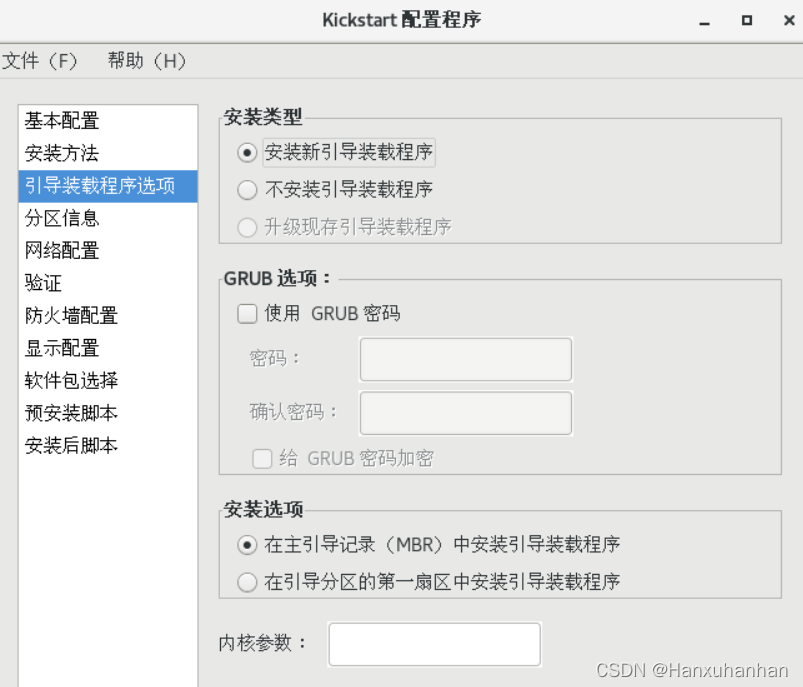Viewport: 803px width, 687px height.
Task: Click the 内核参数 input field
Action: 434,644
